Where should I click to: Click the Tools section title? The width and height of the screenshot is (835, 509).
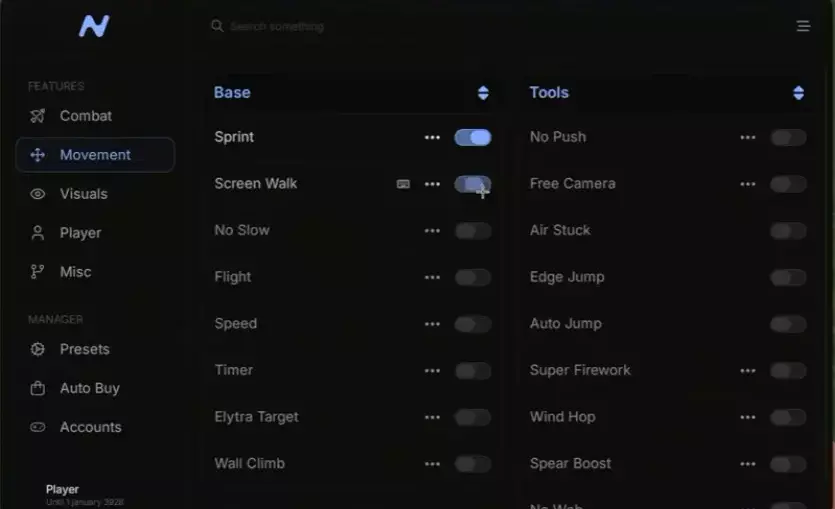point(549,92)
